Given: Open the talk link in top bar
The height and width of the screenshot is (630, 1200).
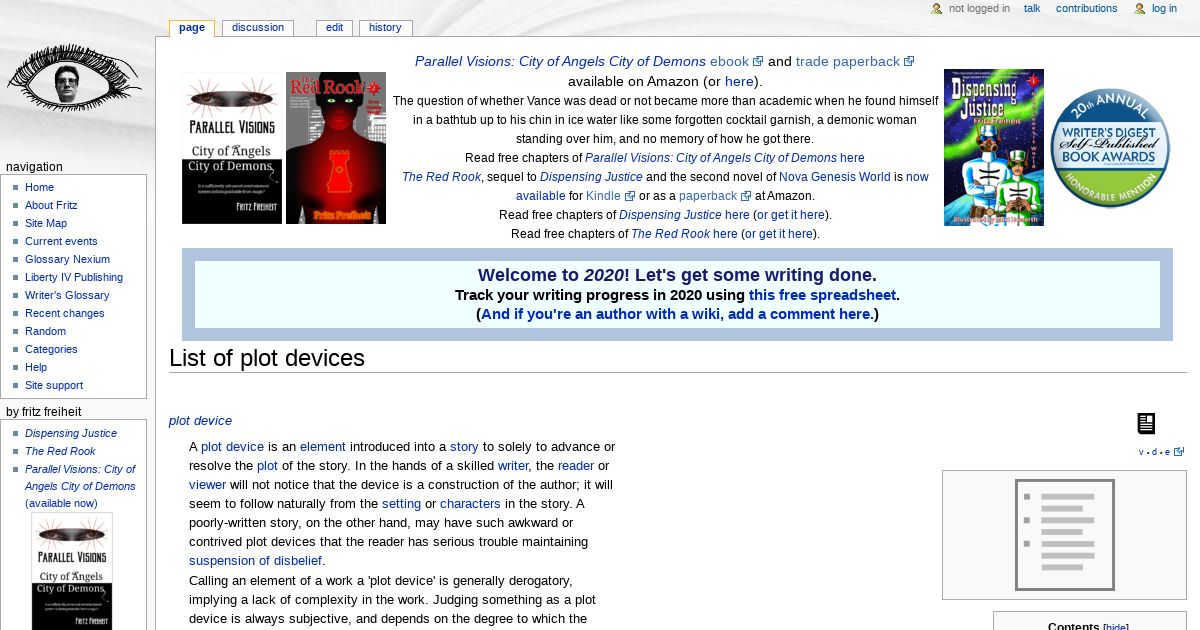Looking at the screenshot, I should 1032,8.
